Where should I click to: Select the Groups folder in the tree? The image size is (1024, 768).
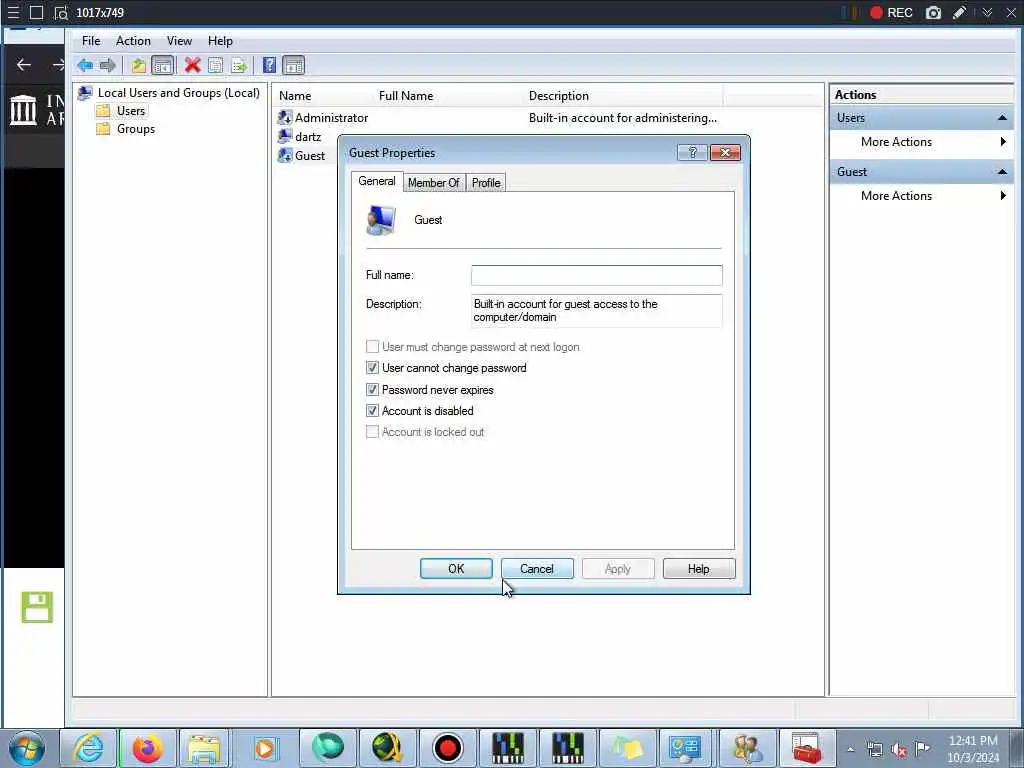135,129
